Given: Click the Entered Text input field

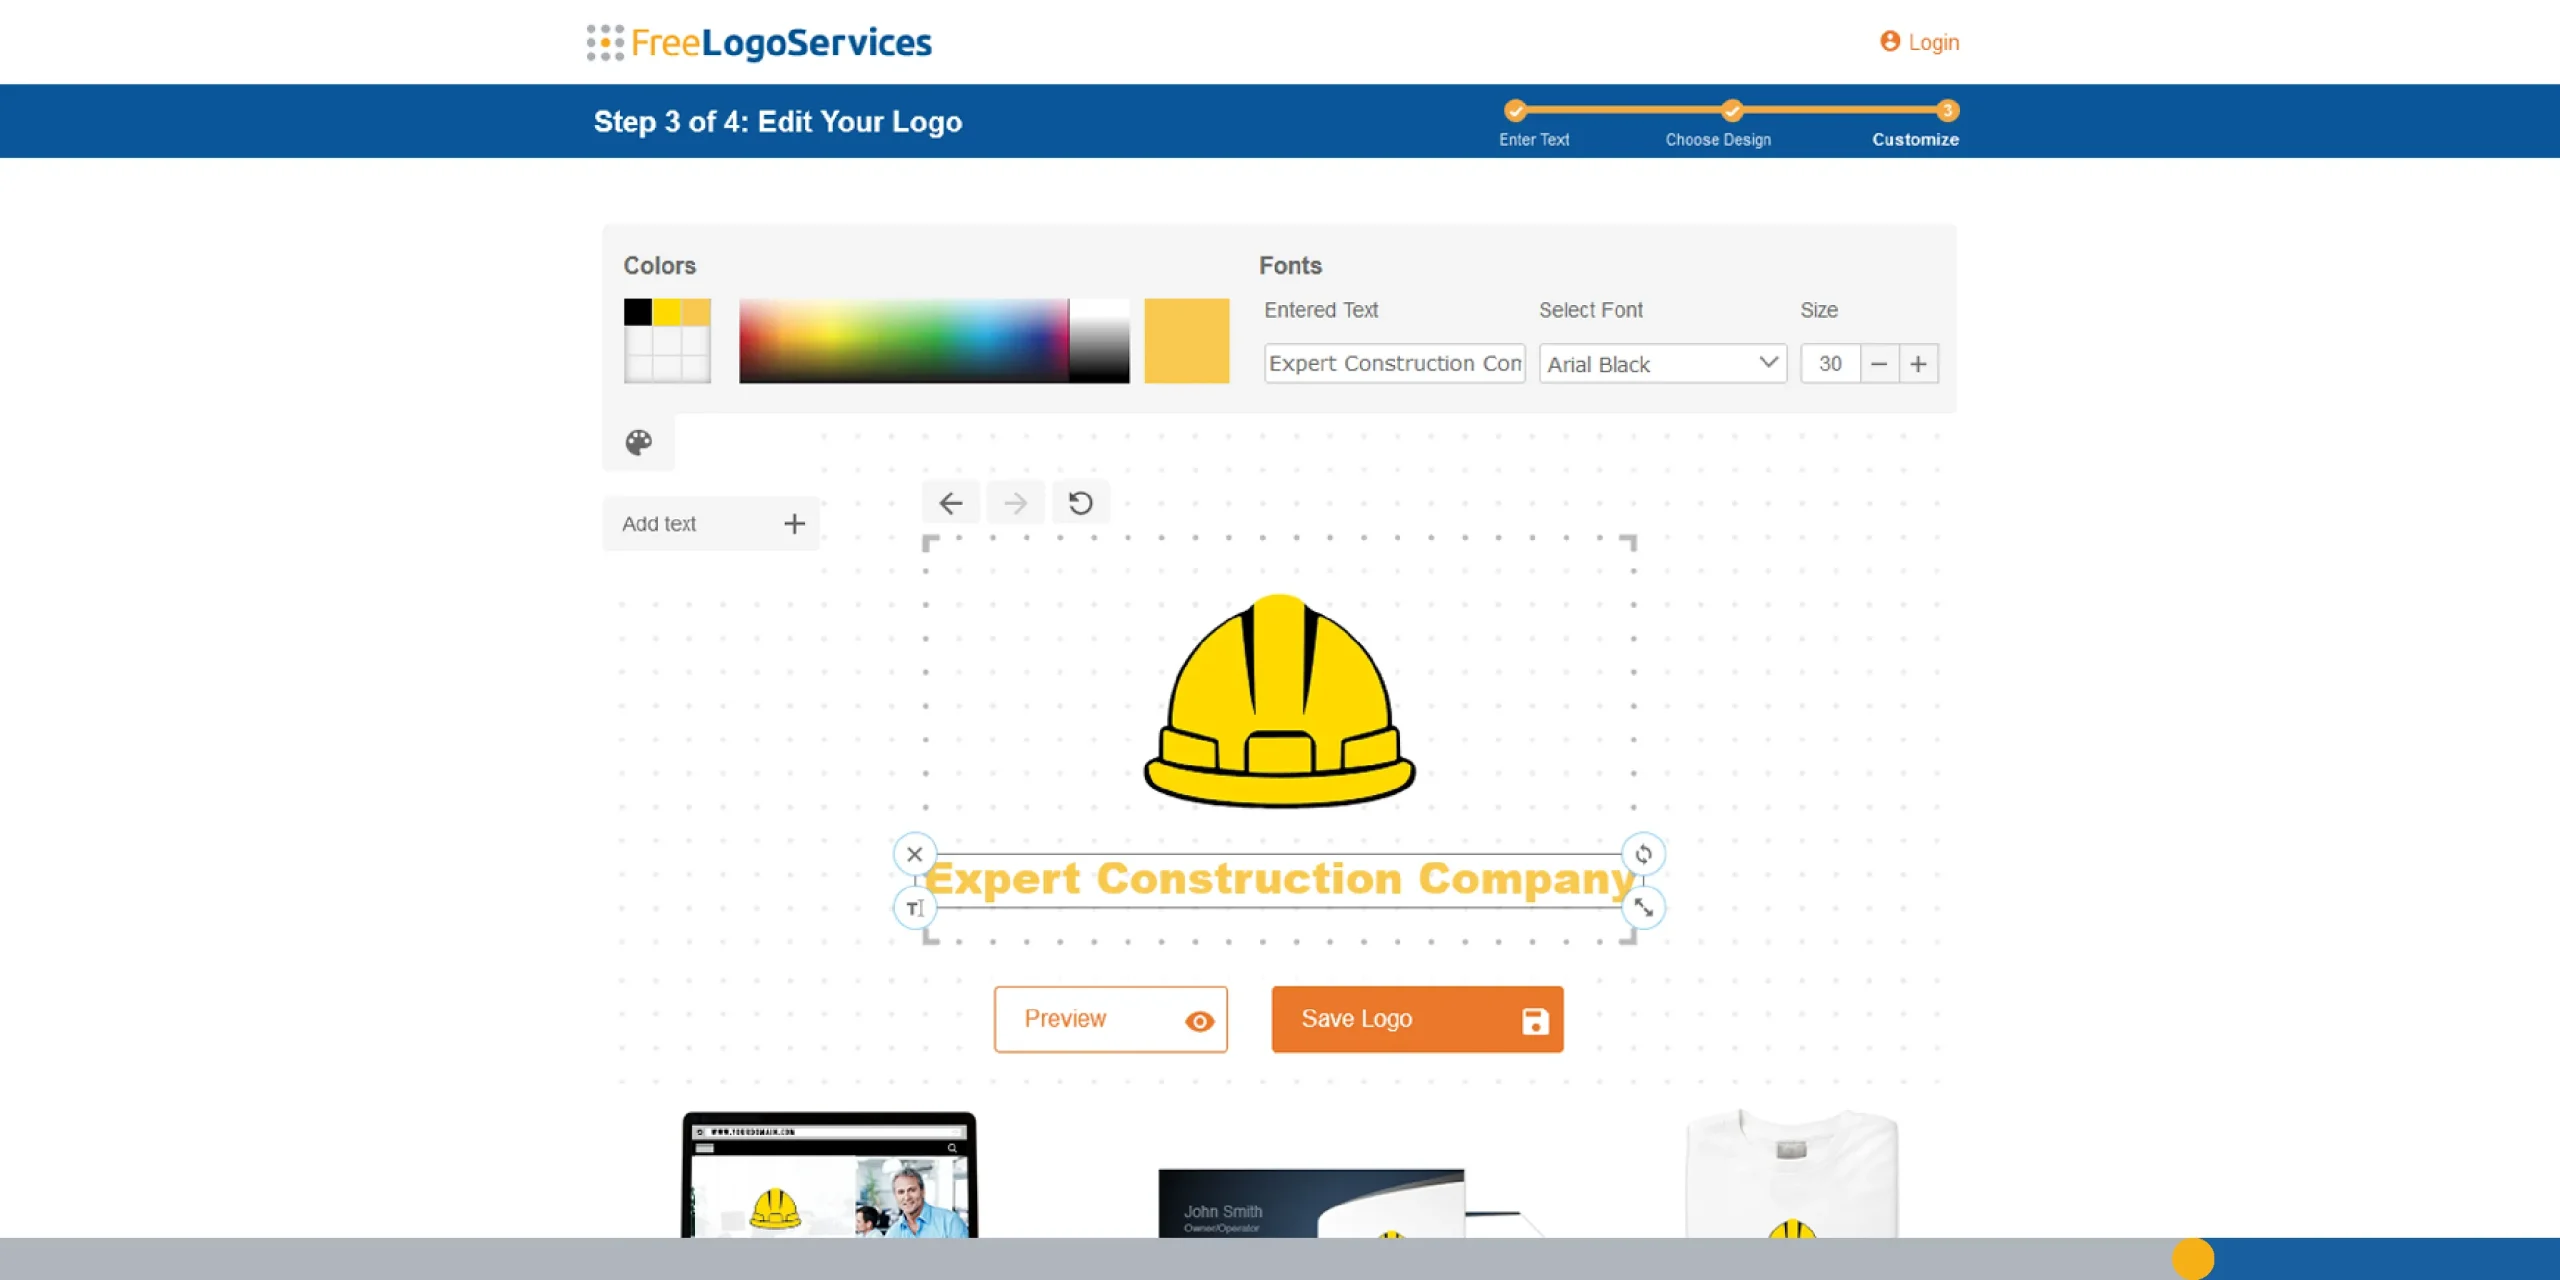Looking at the screenshot, I should pyautogui.click(x=1394, y=364).
